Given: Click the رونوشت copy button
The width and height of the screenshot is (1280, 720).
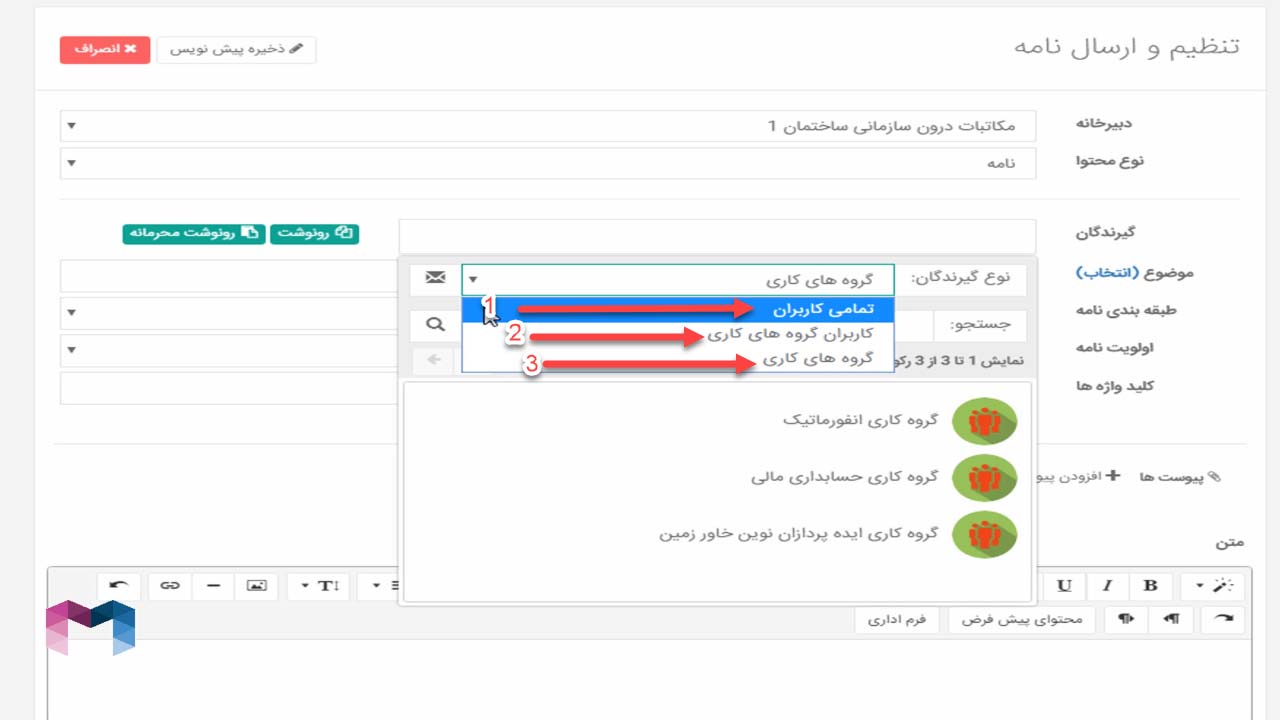Looking at the screenshot, I should click(315, 233).
